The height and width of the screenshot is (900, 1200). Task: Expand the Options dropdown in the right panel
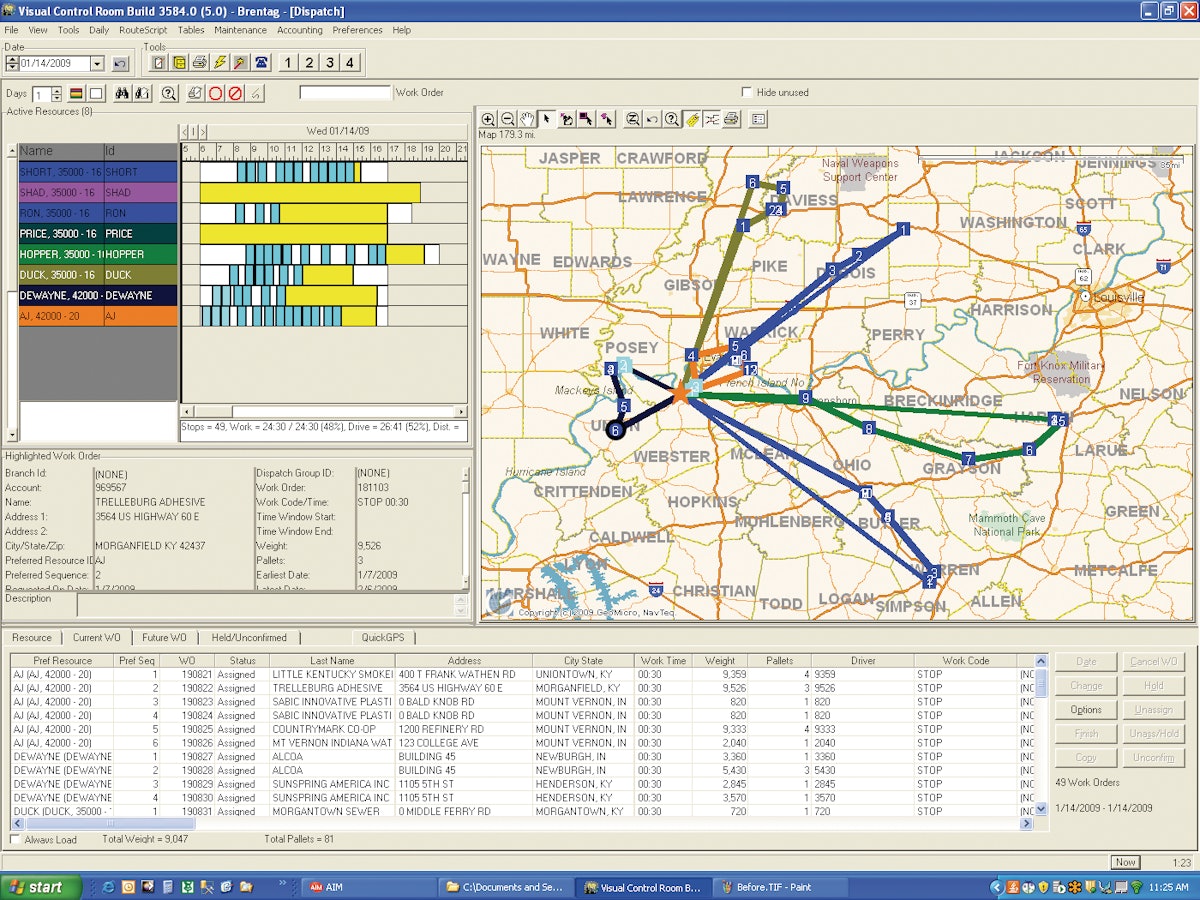click(1086, 710)
